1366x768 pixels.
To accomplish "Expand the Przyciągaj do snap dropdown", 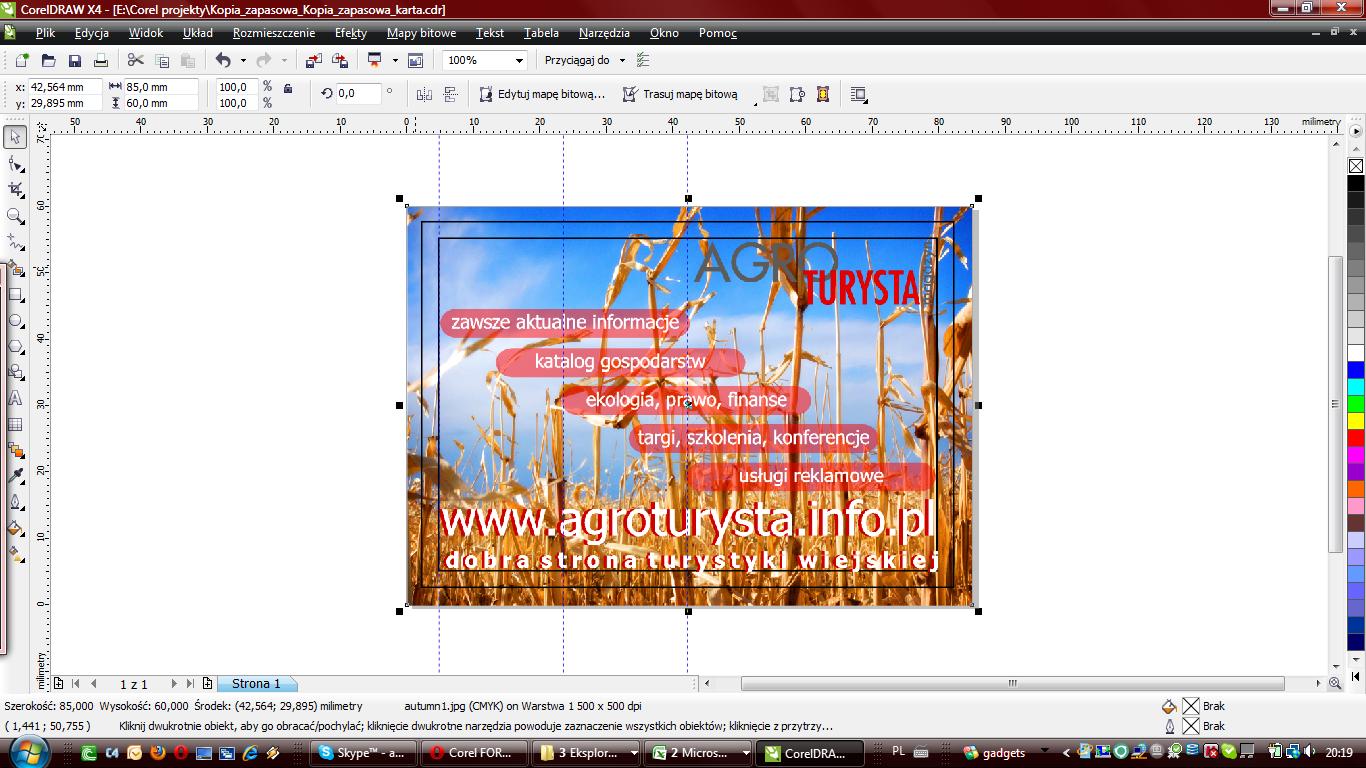I will [x=622, y=60].
